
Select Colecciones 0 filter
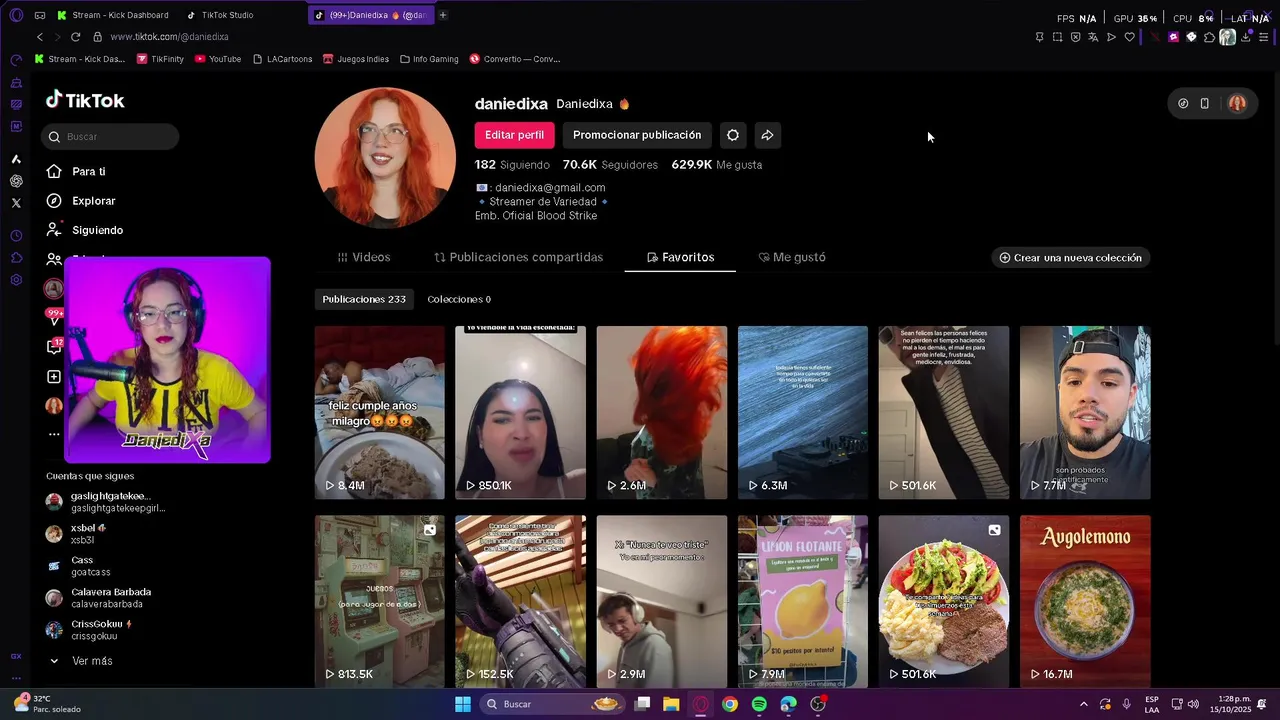(x=459, y=299)
